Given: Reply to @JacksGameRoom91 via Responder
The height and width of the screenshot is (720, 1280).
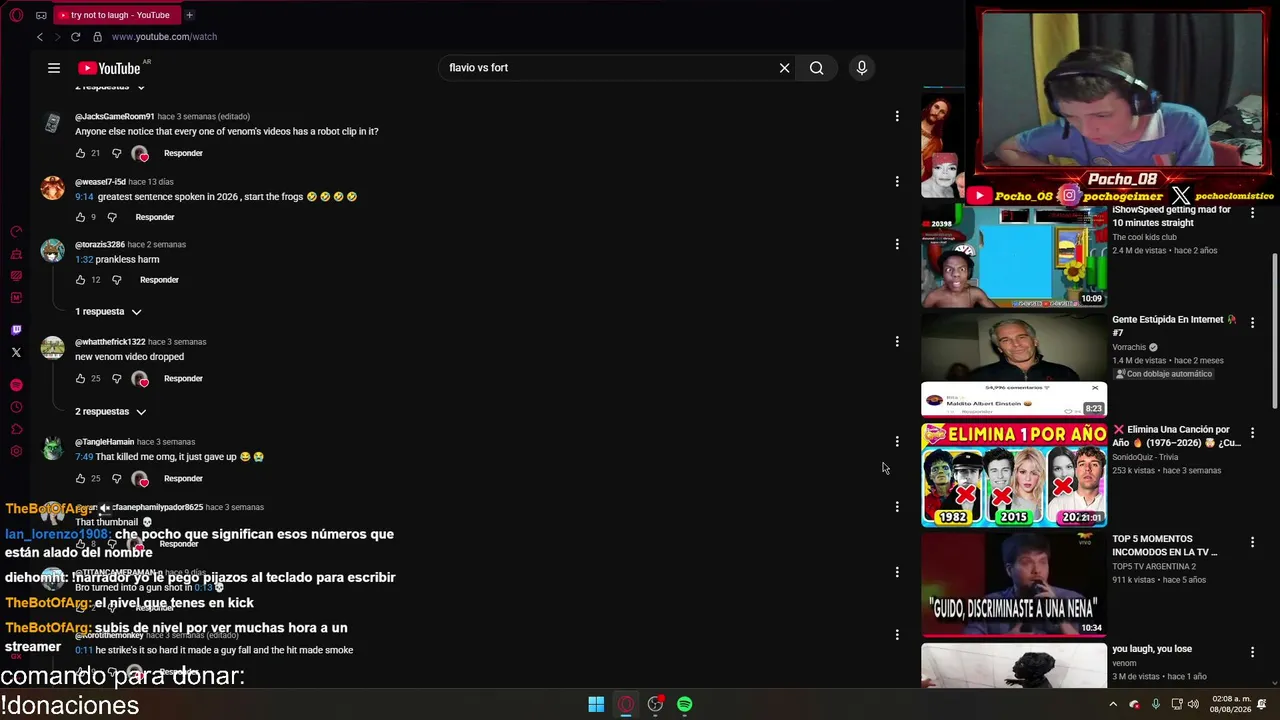Looking at the screenshot, I should click(183, 153).
